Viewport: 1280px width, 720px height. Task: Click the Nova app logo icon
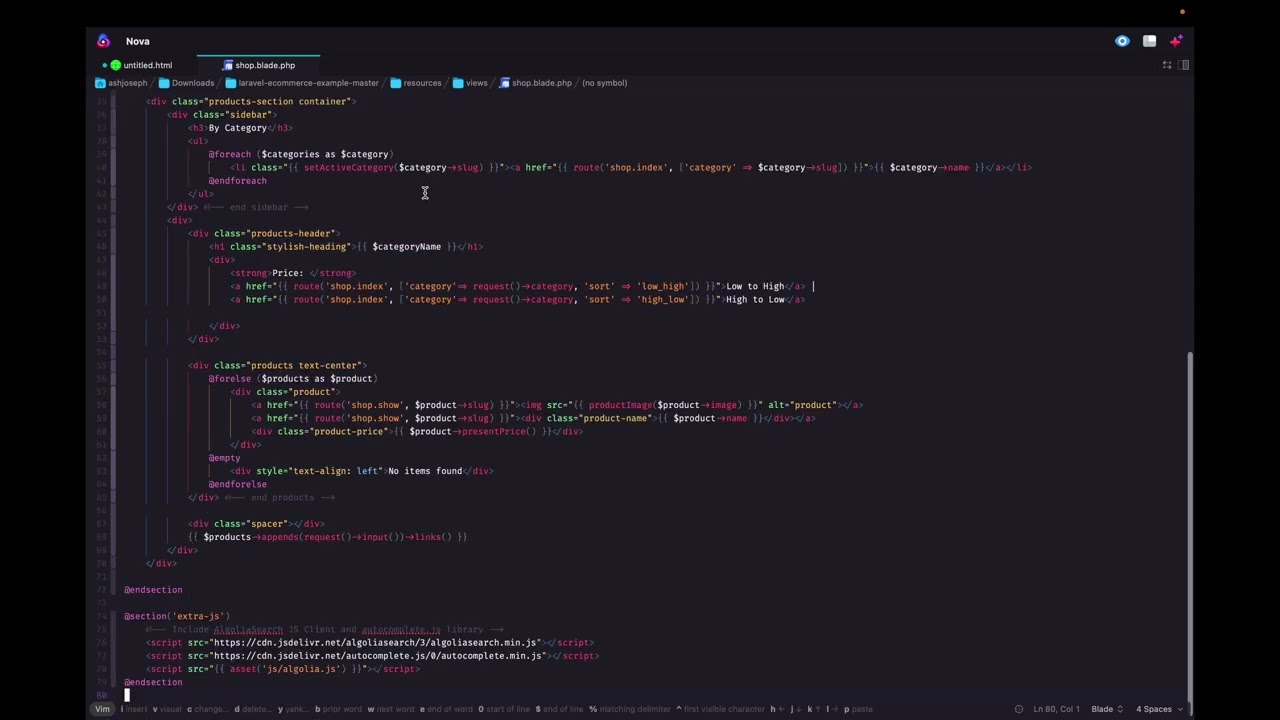coord(103,41)
